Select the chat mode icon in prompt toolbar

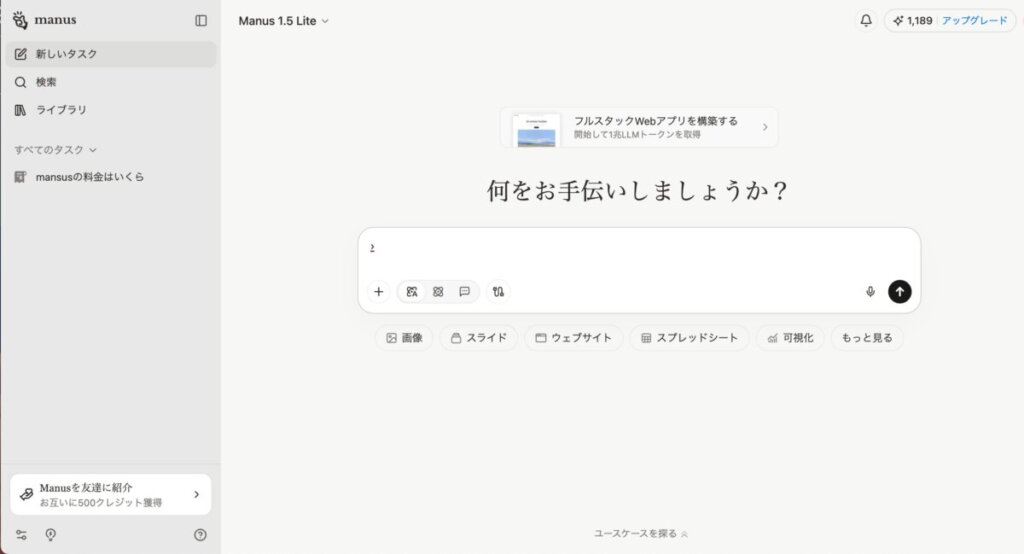(x=464, y=292)
